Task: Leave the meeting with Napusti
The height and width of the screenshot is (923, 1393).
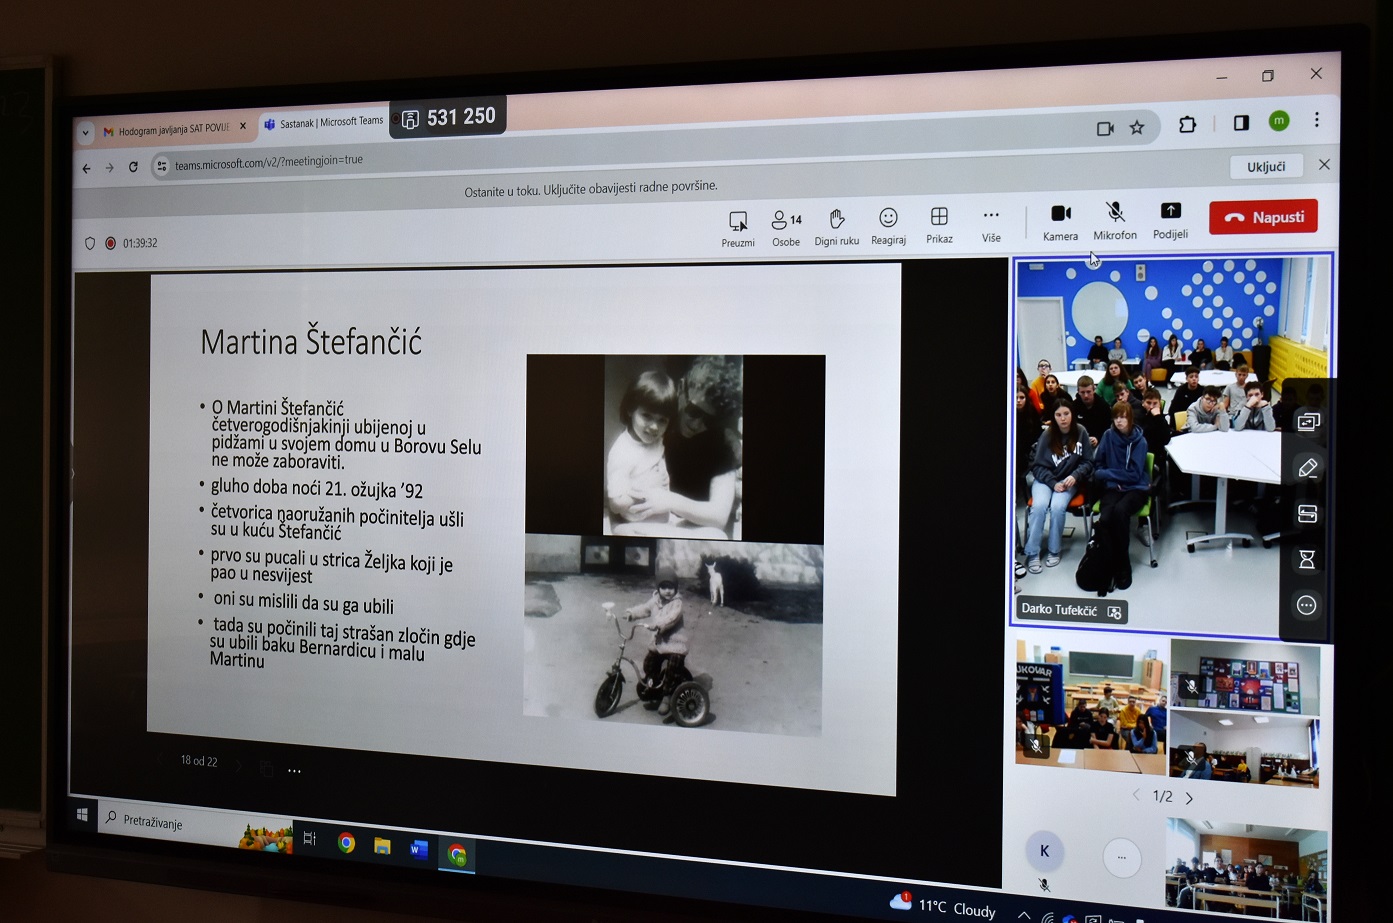Action: (x=1263, y=217)
